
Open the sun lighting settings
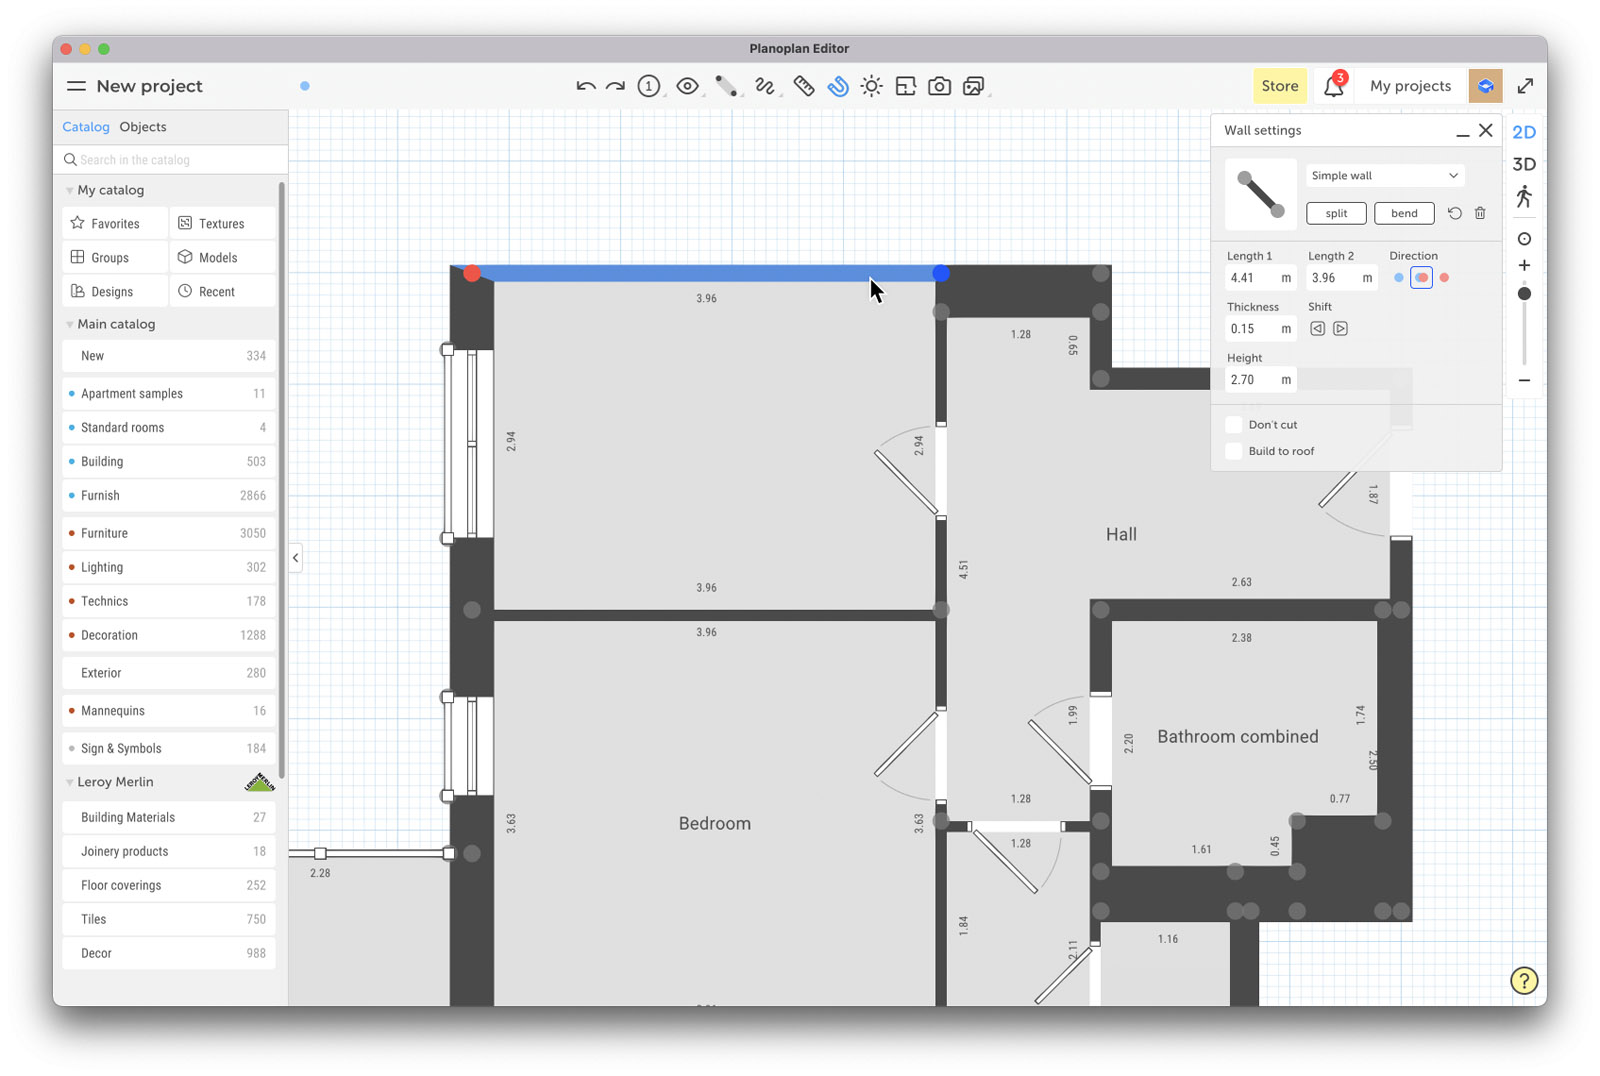(x=872, y=86)
